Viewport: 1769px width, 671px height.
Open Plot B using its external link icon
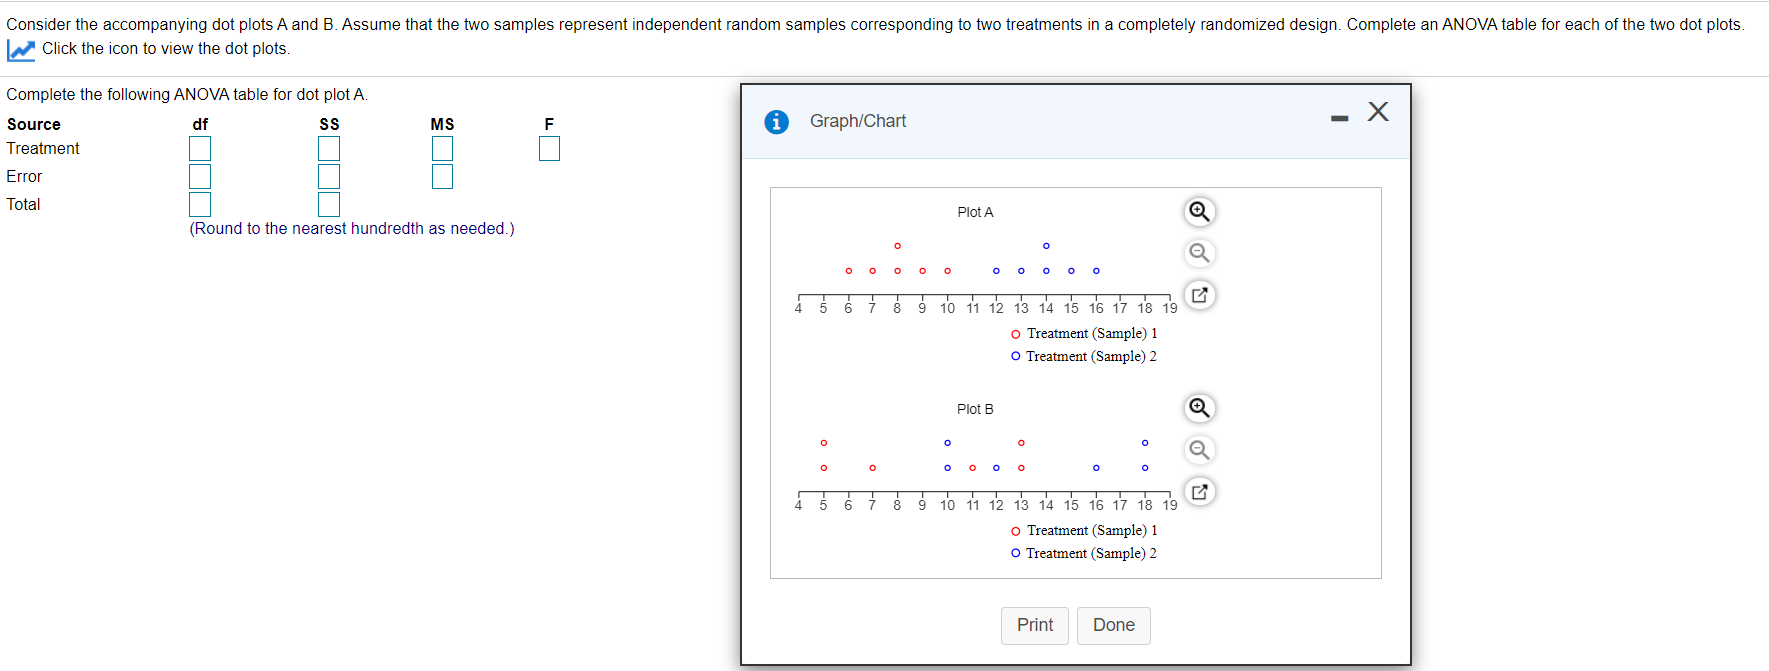(1200, 491)
